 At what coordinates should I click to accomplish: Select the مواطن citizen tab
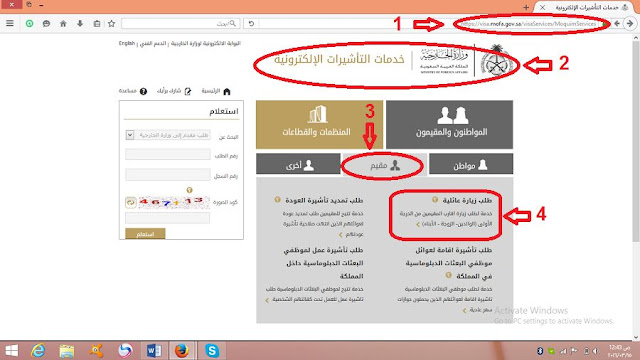[x=471, y=165]
